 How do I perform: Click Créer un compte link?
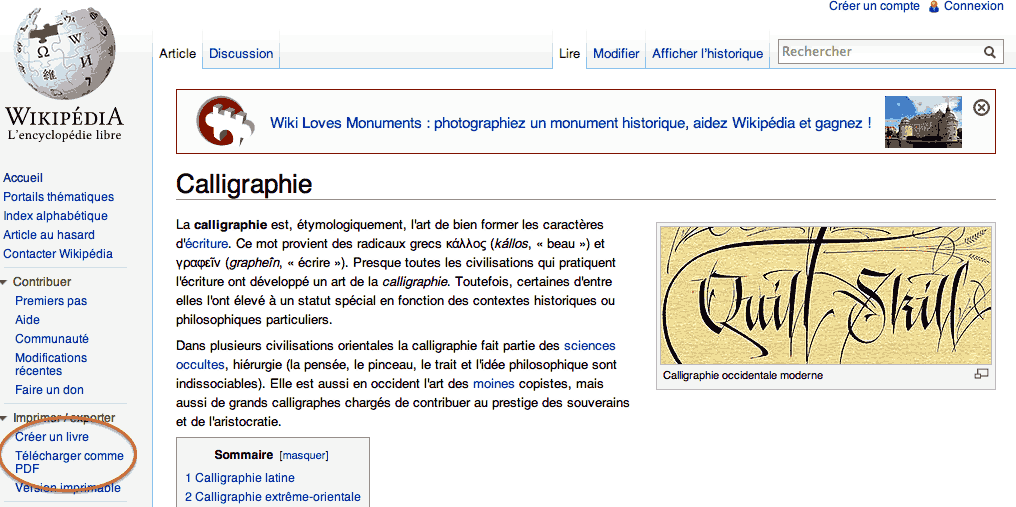tap(874, 6)
